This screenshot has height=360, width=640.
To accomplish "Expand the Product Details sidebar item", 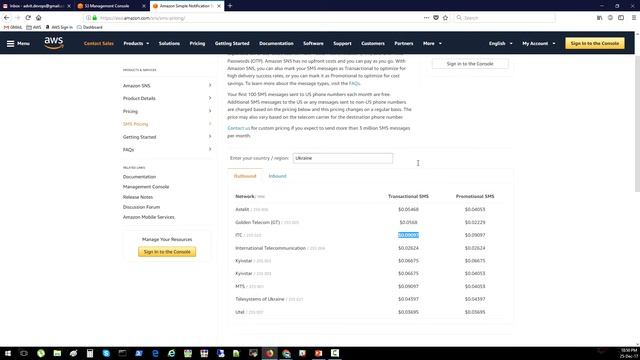I will pyautogui.click(x=167, y=98).
